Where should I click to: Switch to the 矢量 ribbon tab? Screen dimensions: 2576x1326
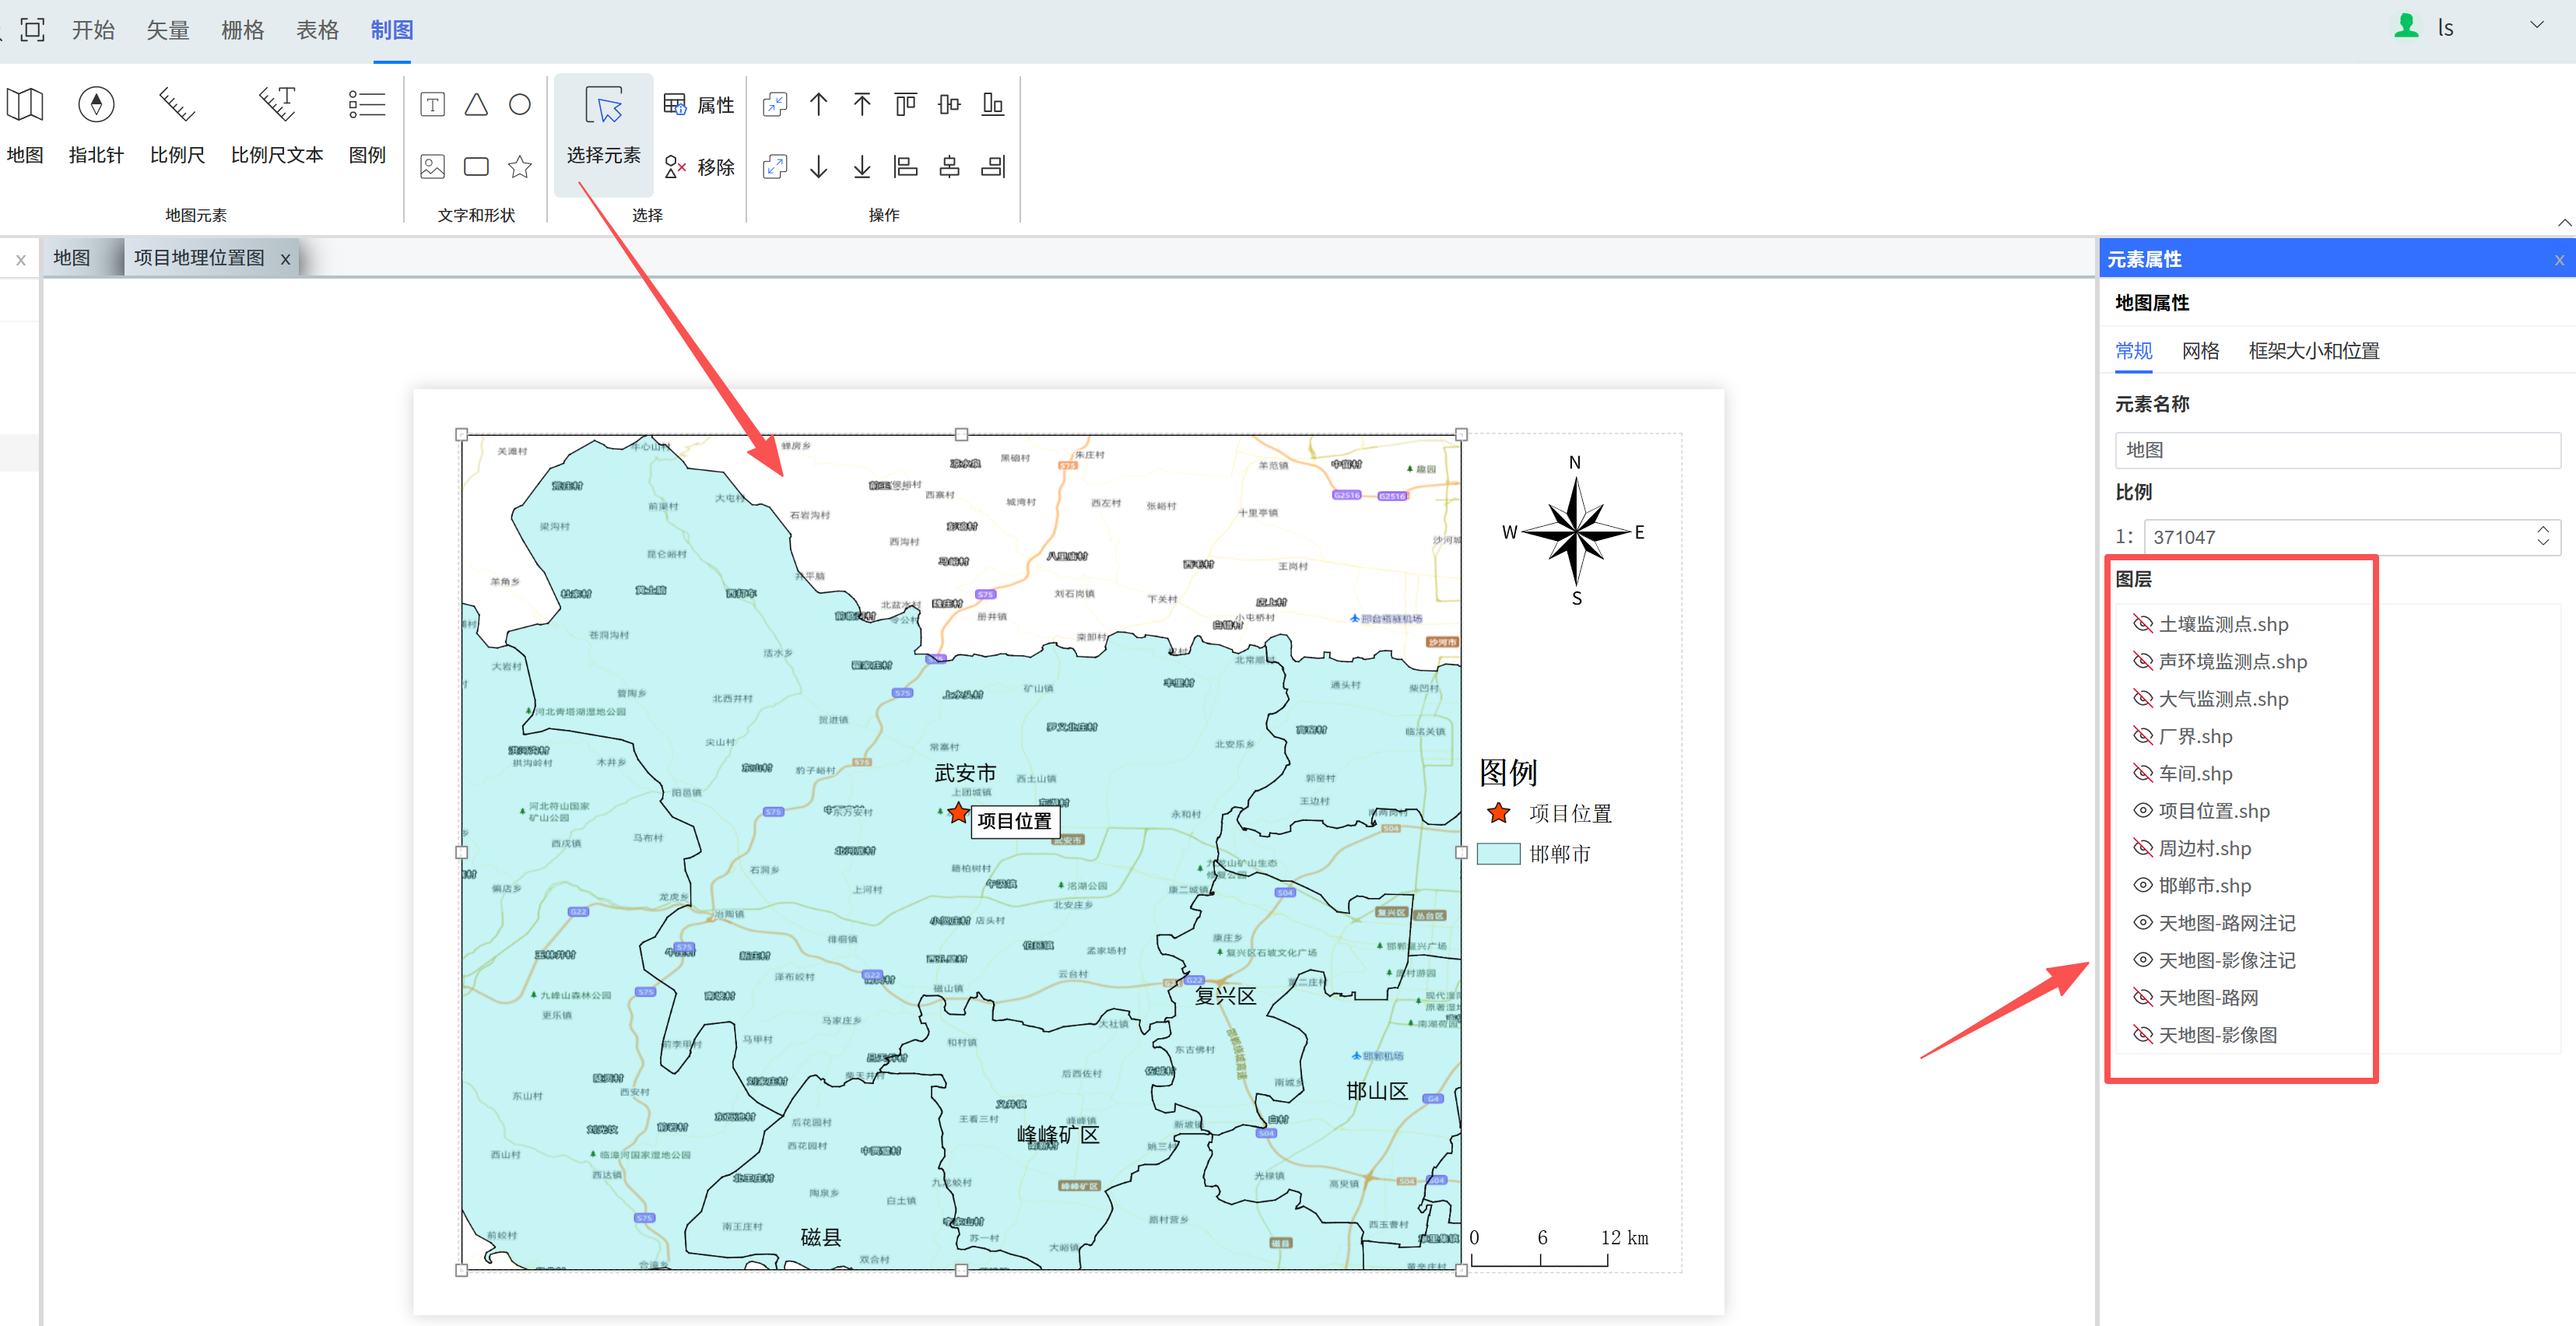click(167, 30)
